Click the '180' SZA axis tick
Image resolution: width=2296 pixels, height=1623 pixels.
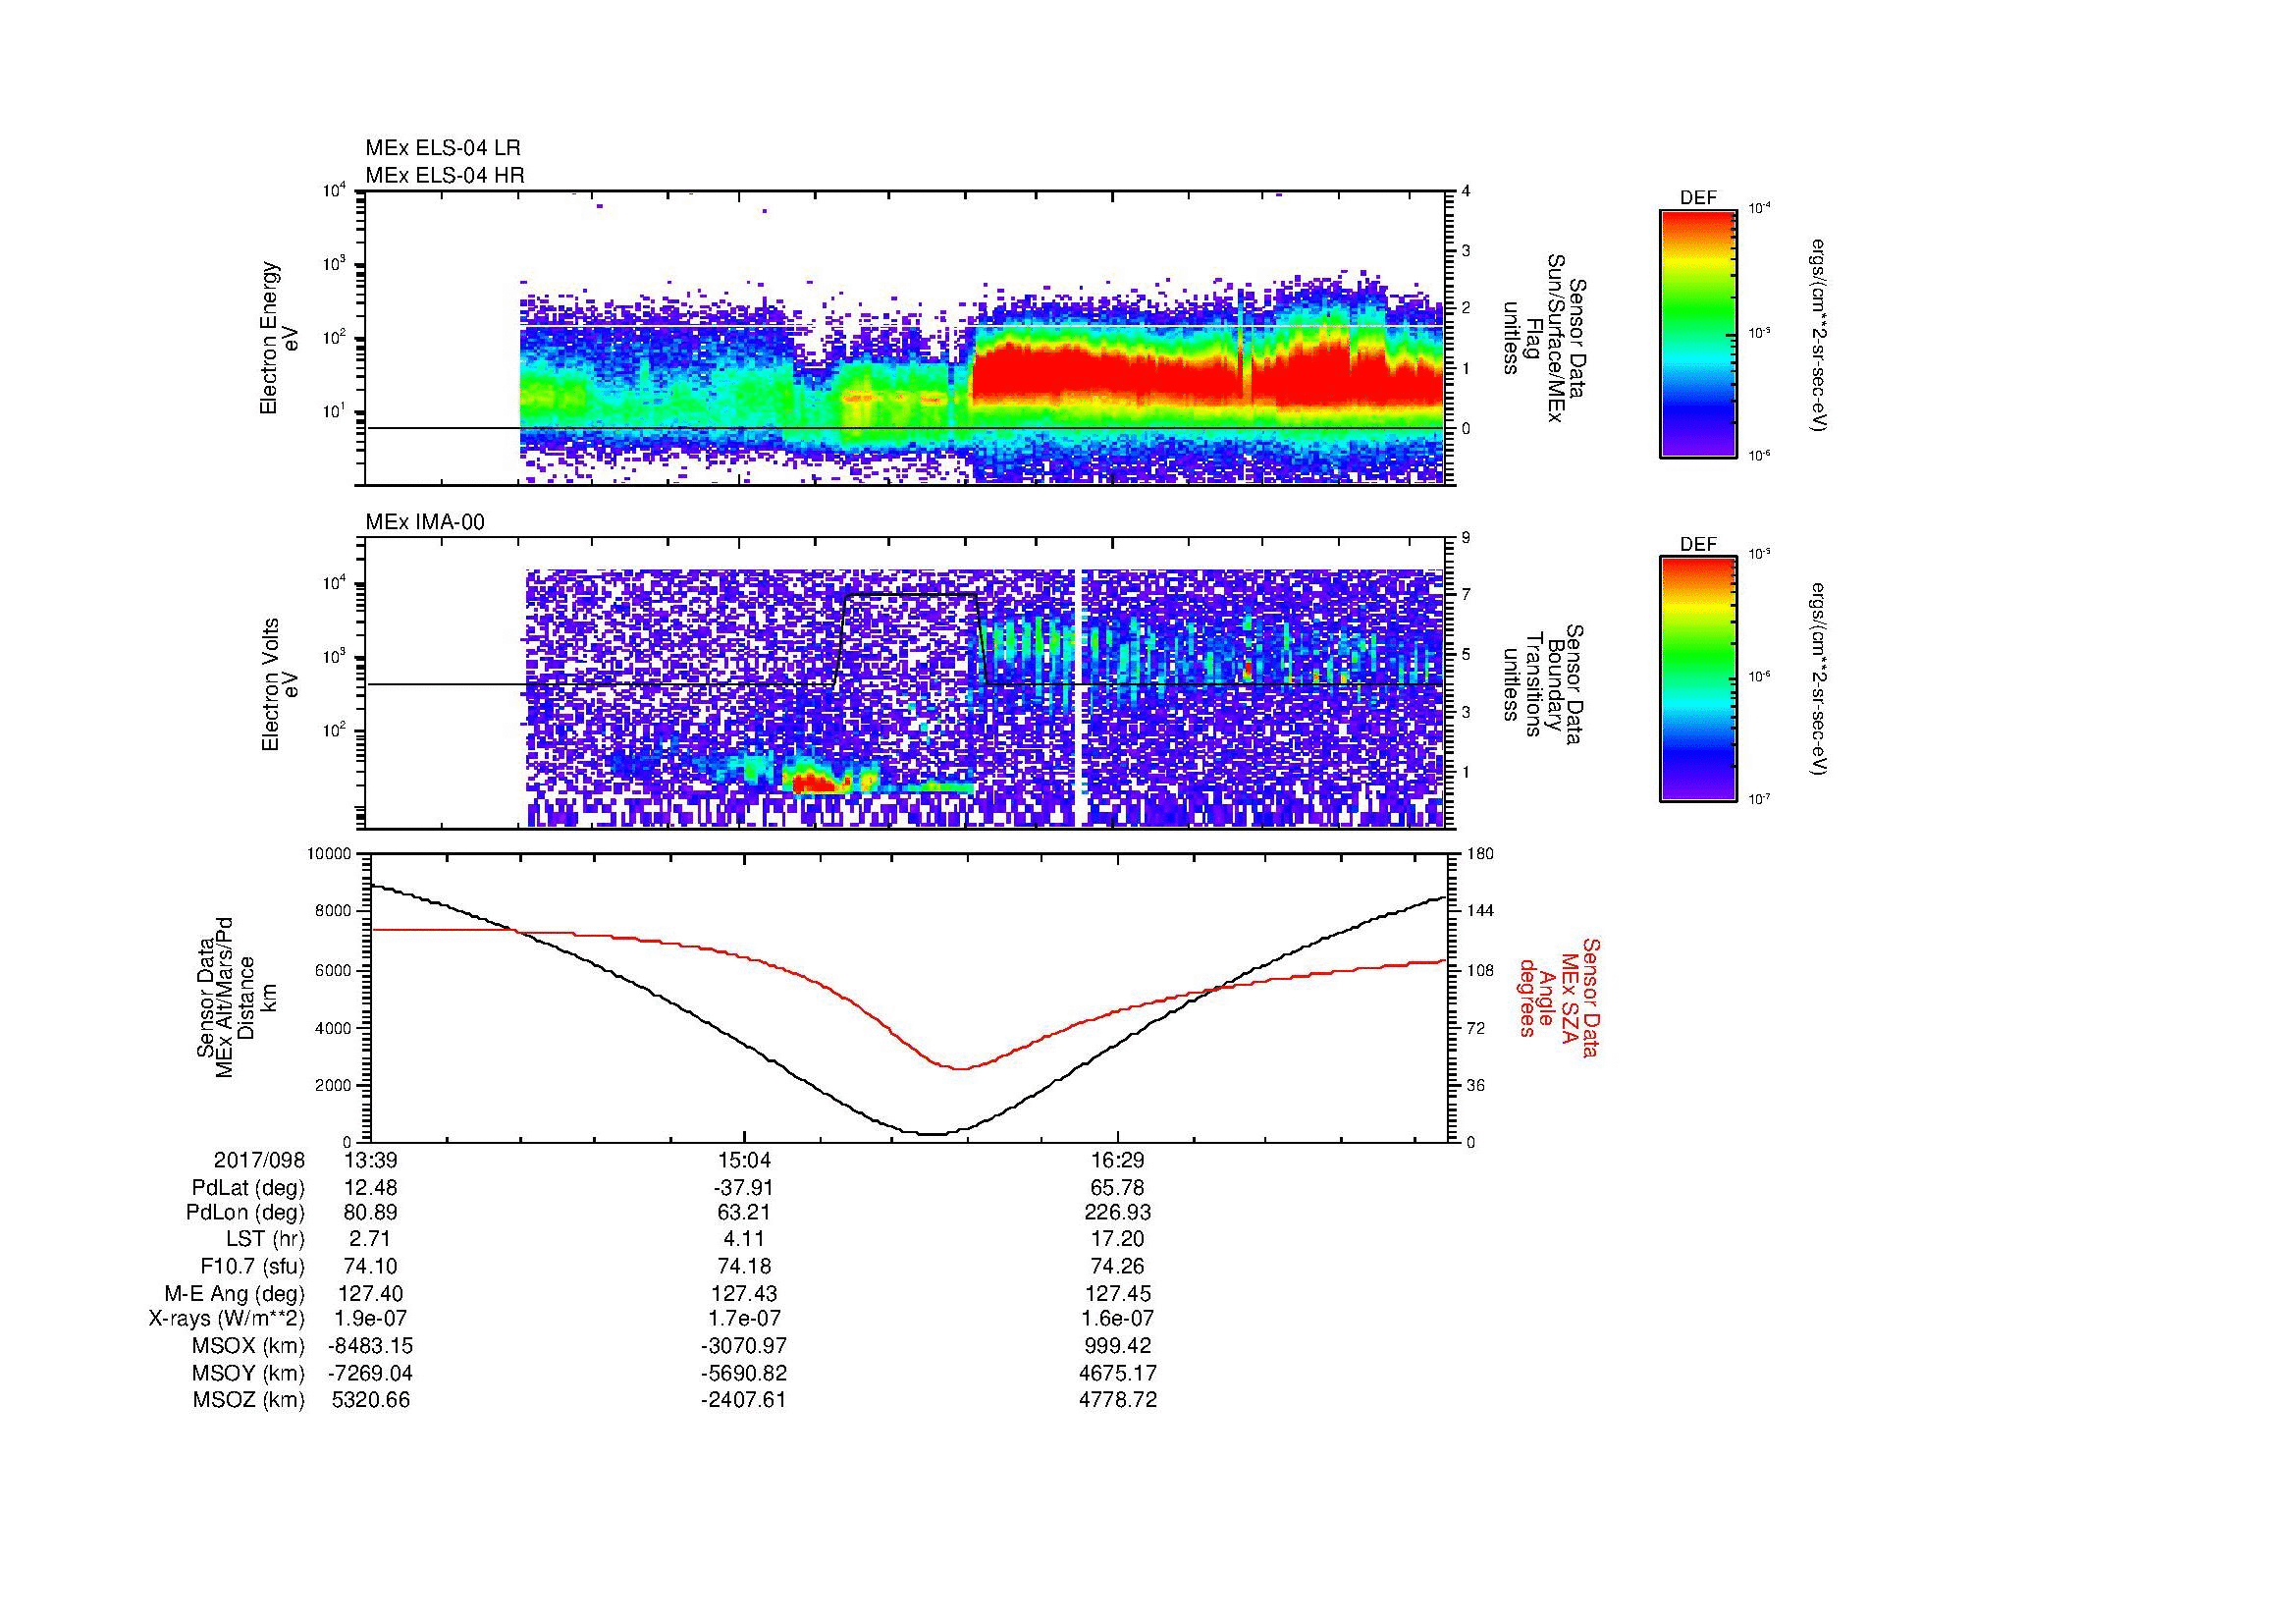click(x=1481, y=854)
